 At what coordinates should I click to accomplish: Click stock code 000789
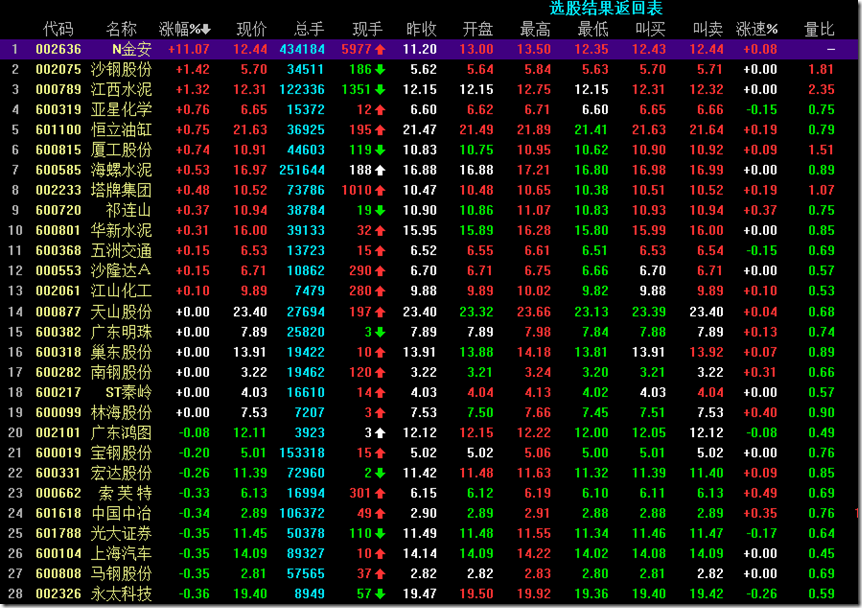coord(58,90)
